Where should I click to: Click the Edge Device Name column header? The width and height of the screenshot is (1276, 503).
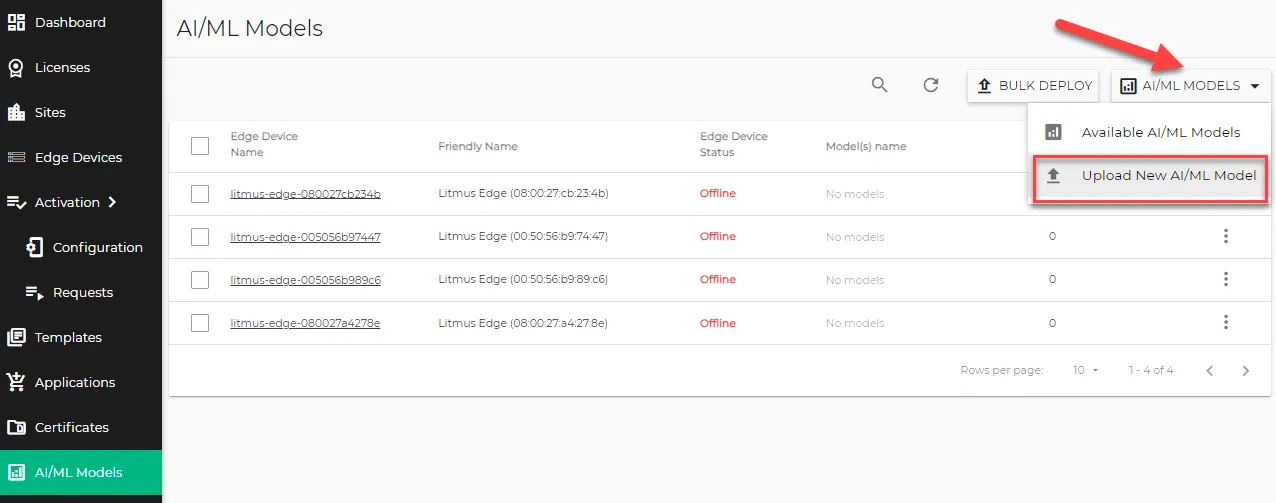pos(264,145)
